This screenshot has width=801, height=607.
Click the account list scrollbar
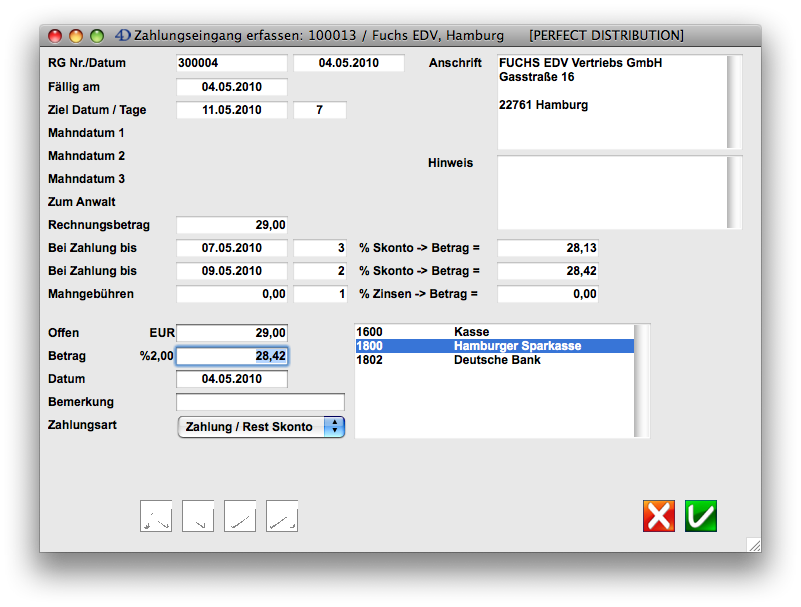(642, 380)
